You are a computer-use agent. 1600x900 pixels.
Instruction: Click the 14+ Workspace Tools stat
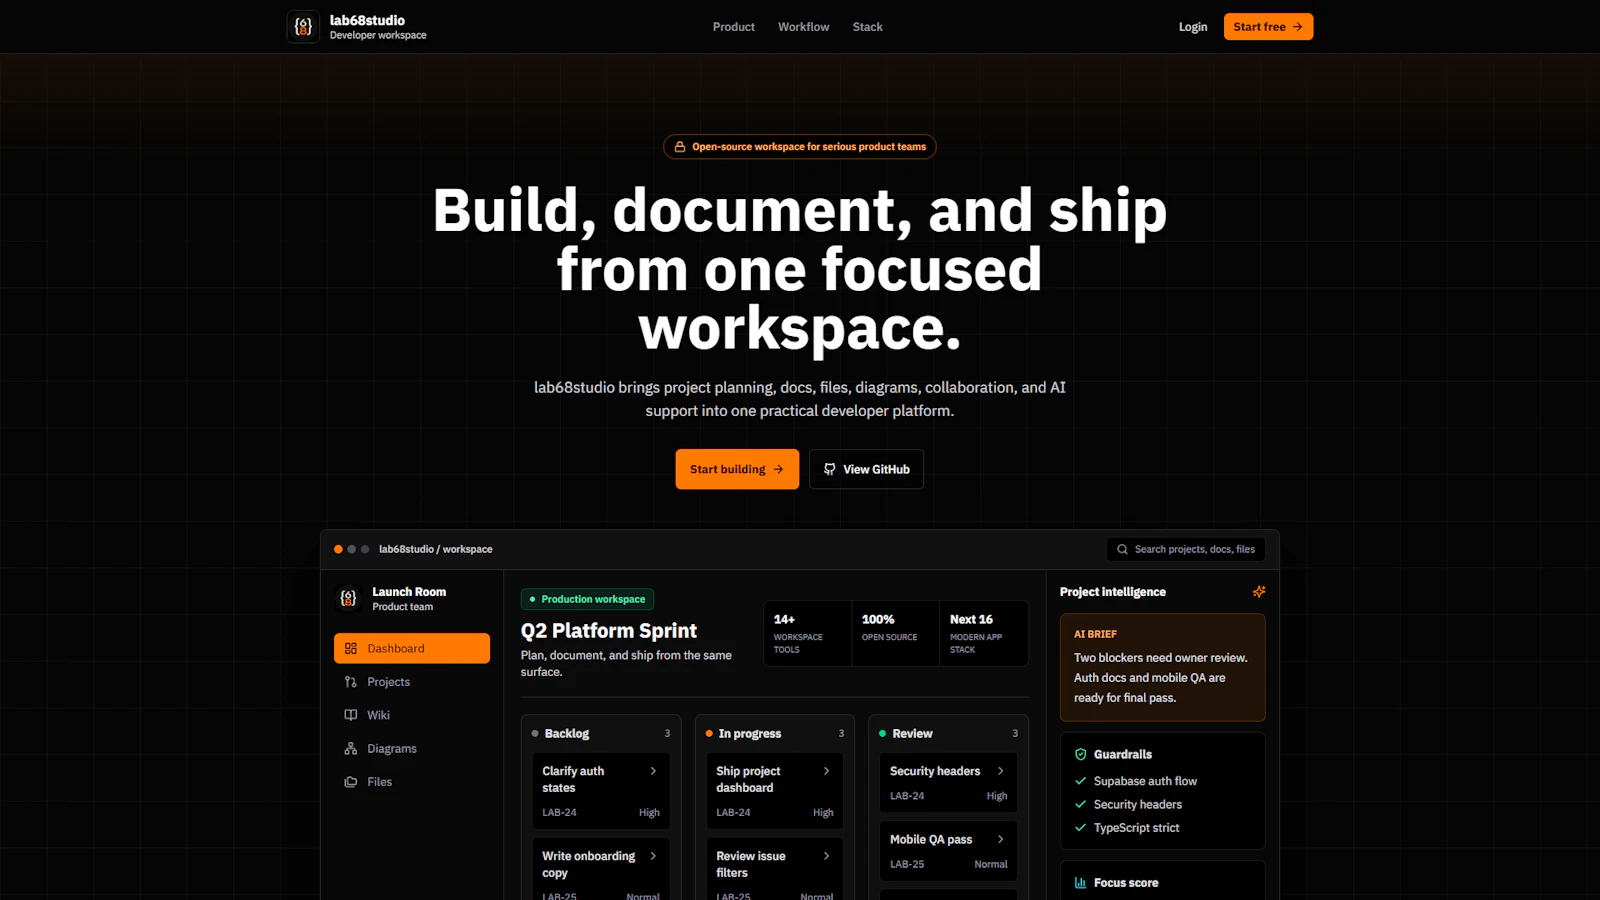point(807,633)
